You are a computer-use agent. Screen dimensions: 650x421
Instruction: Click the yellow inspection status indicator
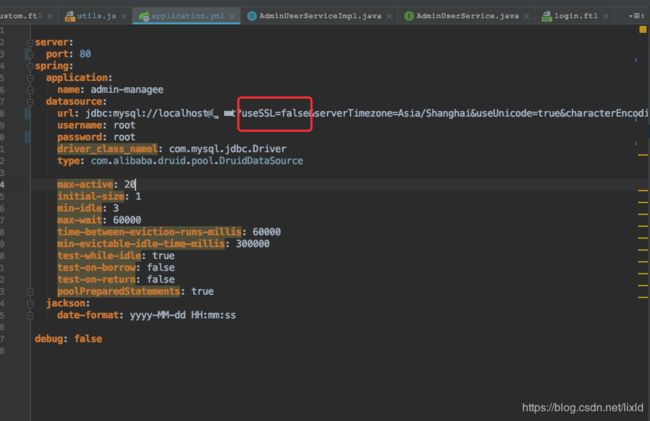(x=643, y=29)
